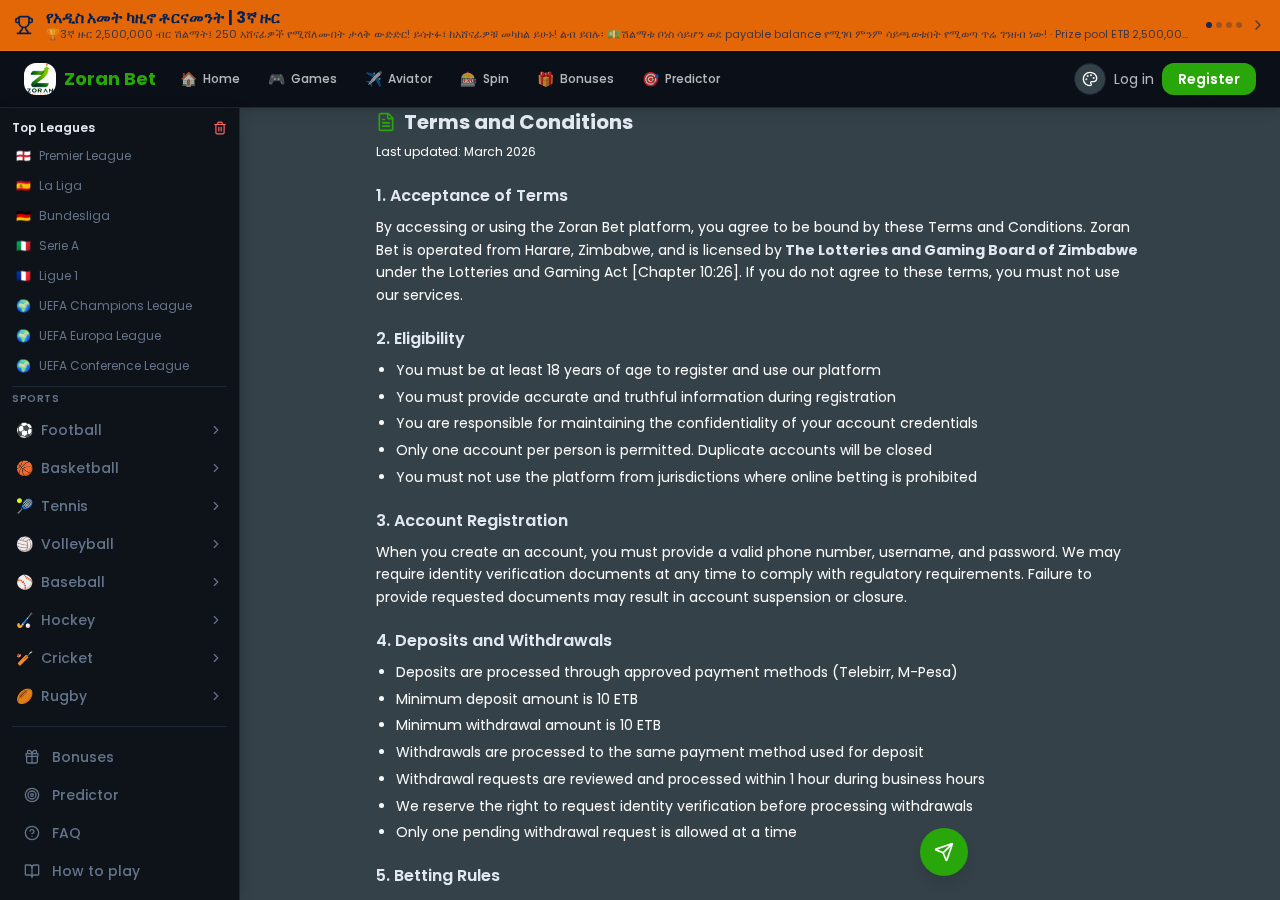Expand the Football sport chevron
This screenshot has width=1280, height=900.
pyautogui.click(x=216, y=430)
